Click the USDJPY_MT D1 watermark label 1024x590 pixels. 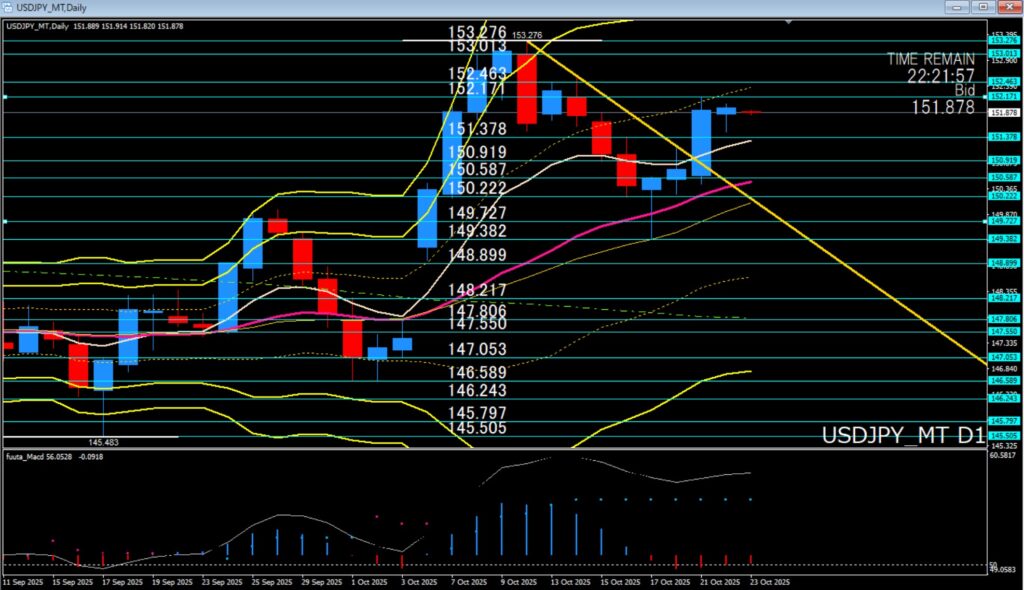click(902, 436)
